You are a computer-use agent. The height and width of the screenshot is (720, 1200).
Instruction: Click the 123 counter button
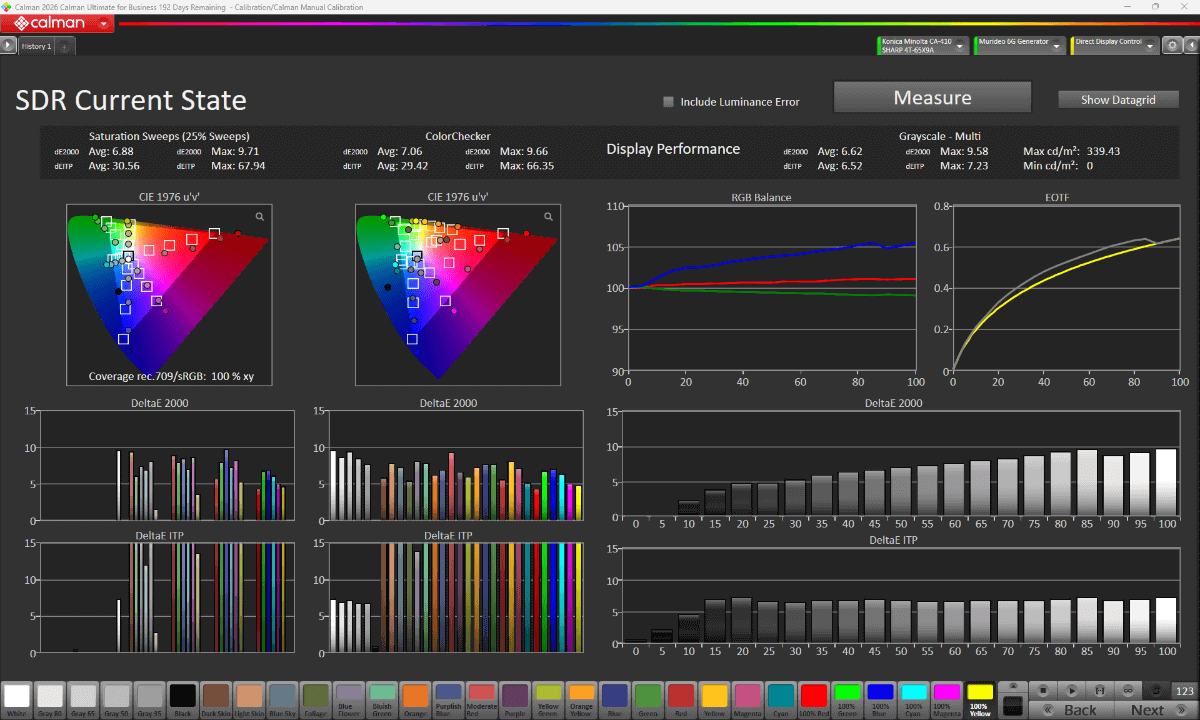tap(1185, 690)
